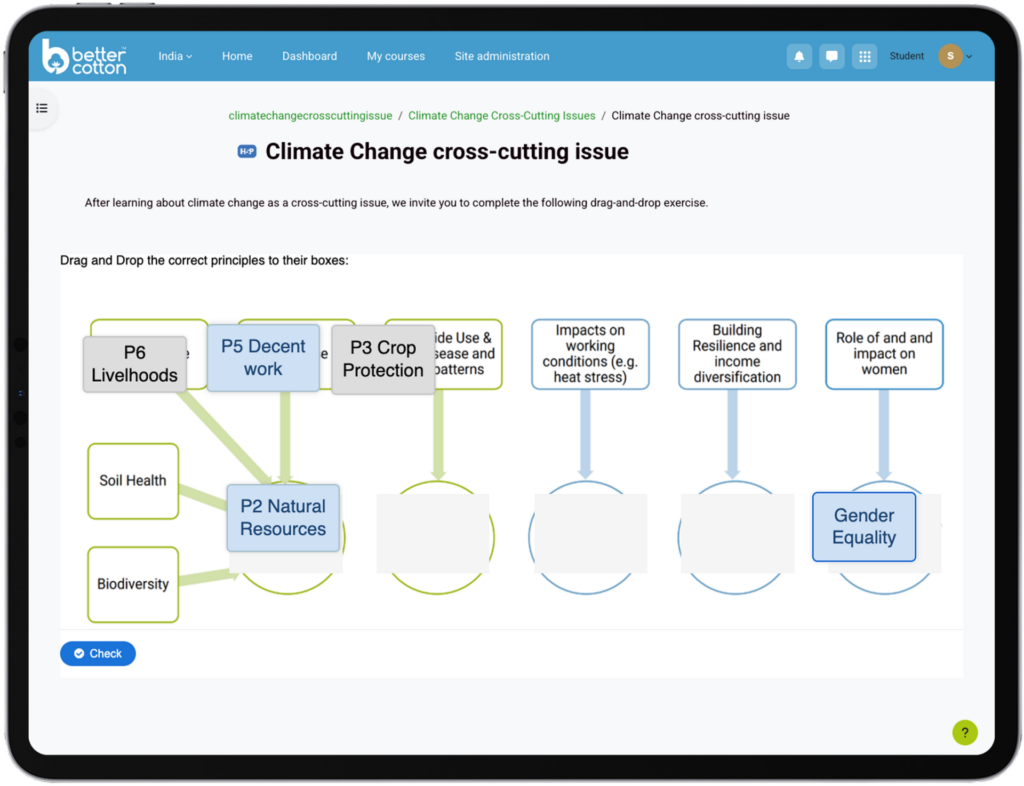Click the Better Cotton logo
1024x786 pixels.
[x=84, y=57]
